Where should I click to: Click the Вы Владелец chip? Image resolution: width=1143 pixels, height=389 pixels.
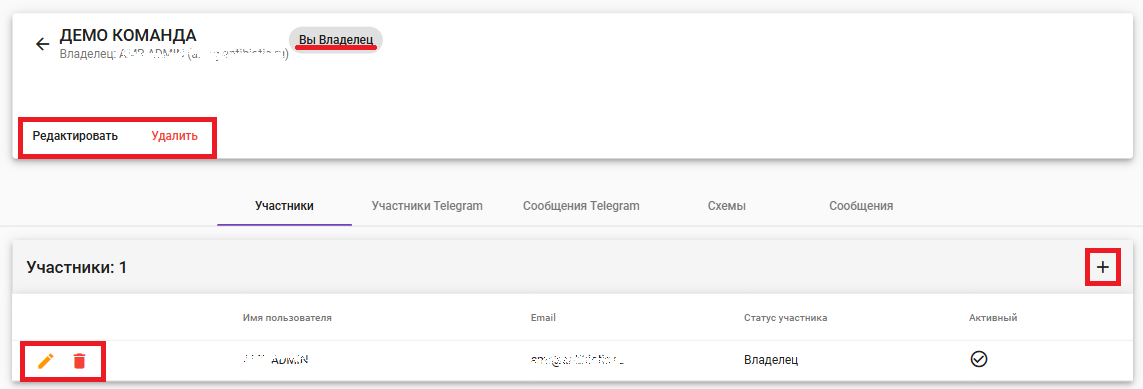point(336,39)
